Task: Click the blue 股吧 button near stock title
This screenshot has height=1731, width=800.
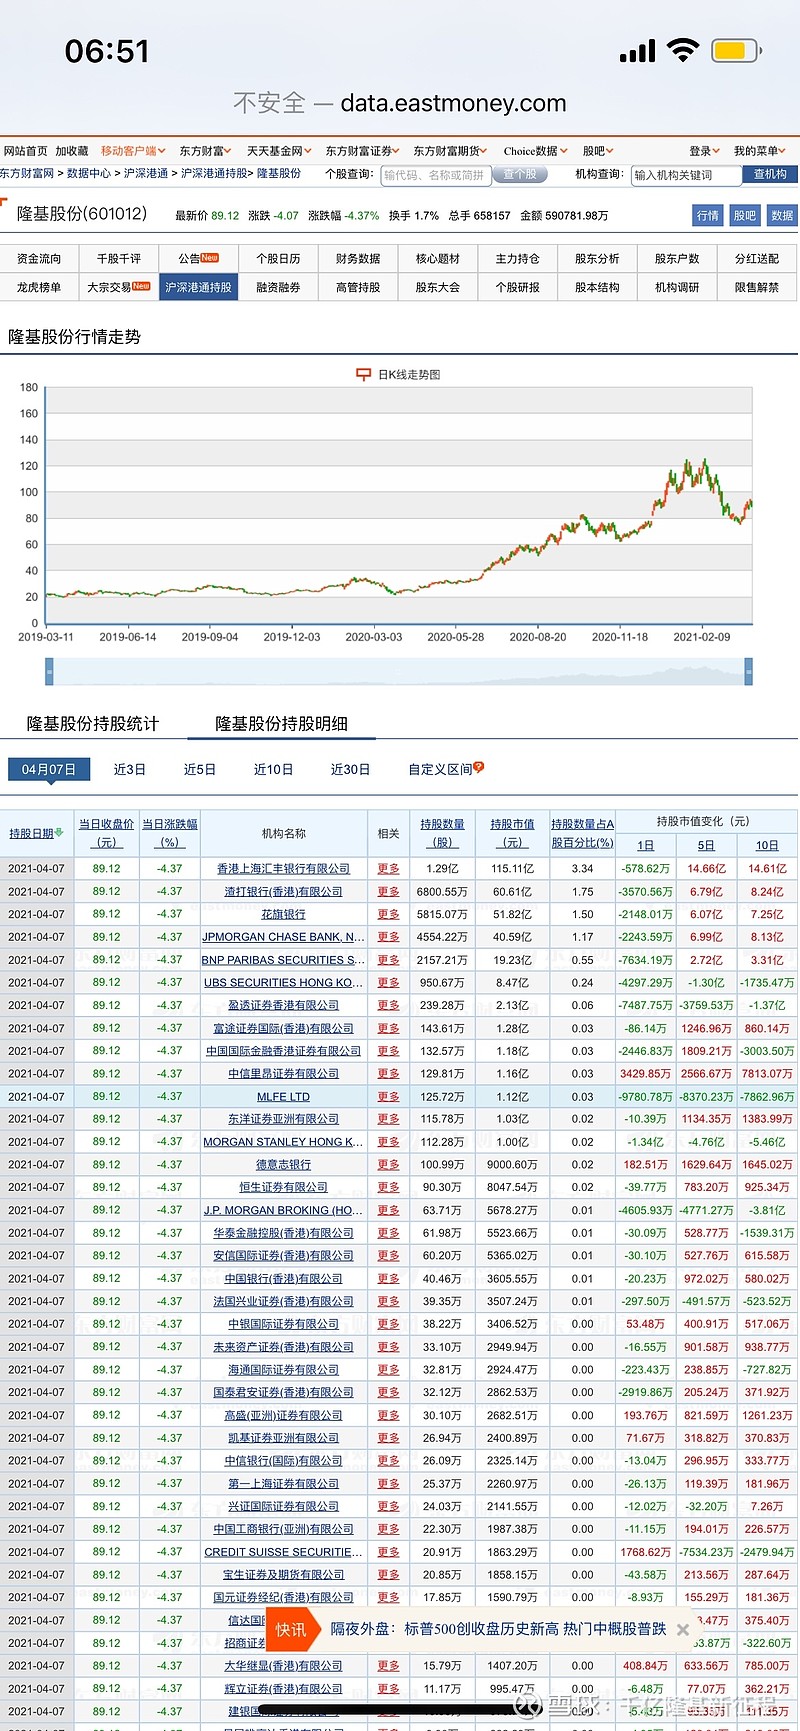Action: [745, 215]
